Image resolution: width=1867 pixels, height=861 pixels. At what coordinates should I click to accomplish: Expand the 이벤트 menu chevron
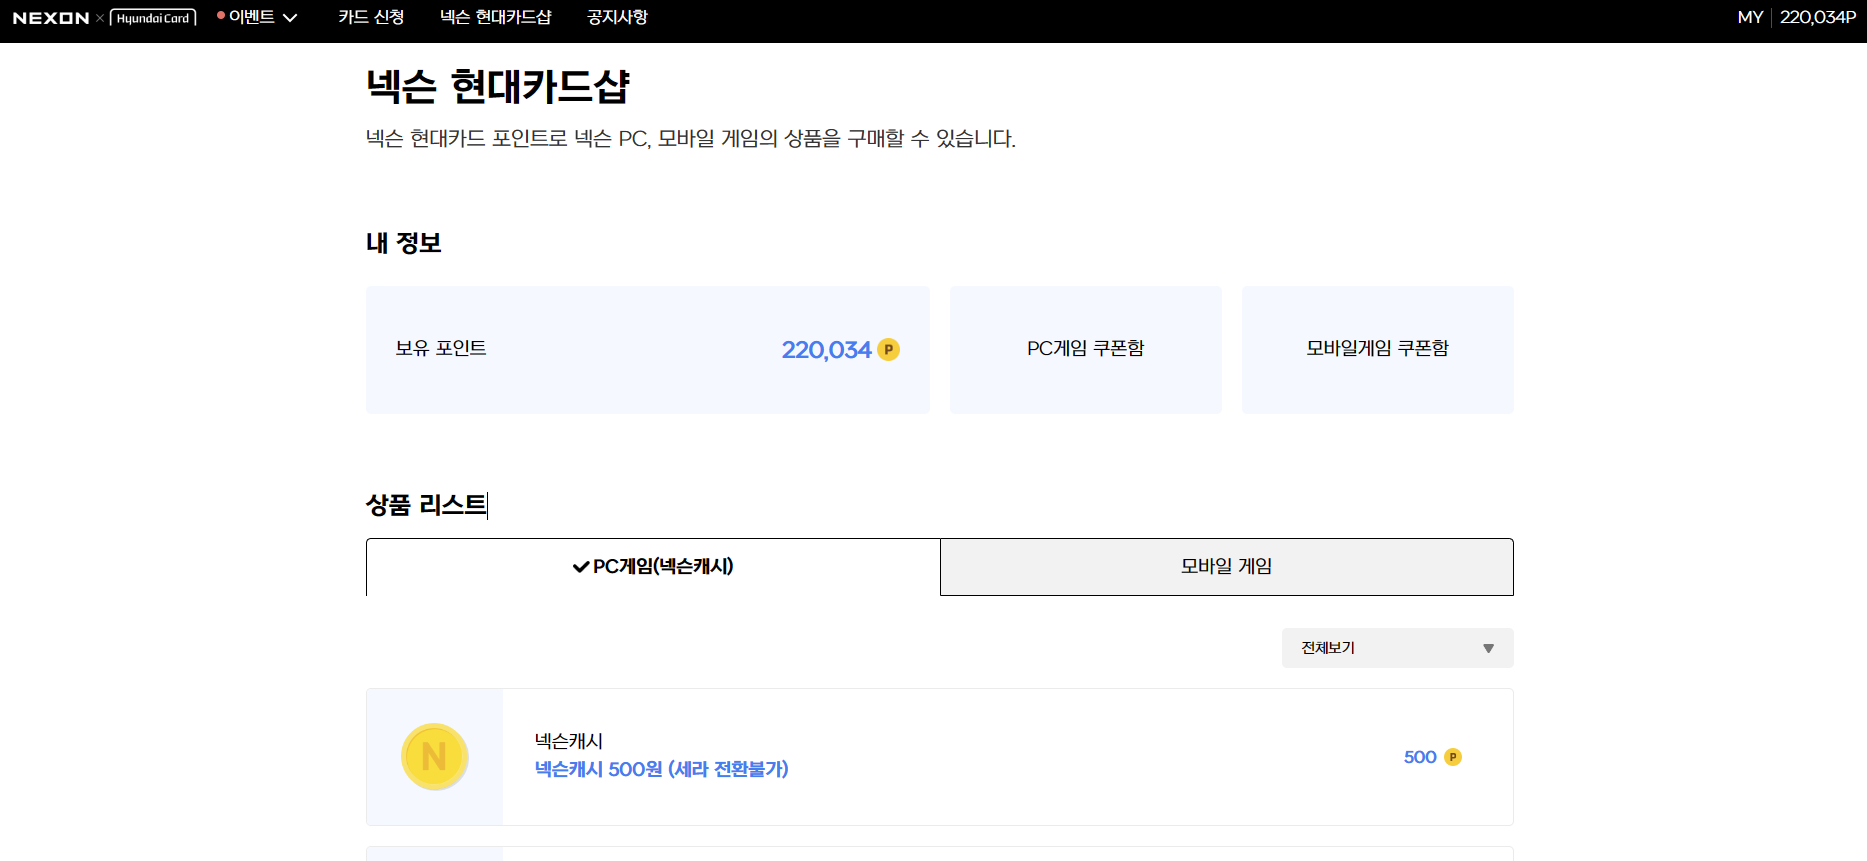(x=290, y=18)
